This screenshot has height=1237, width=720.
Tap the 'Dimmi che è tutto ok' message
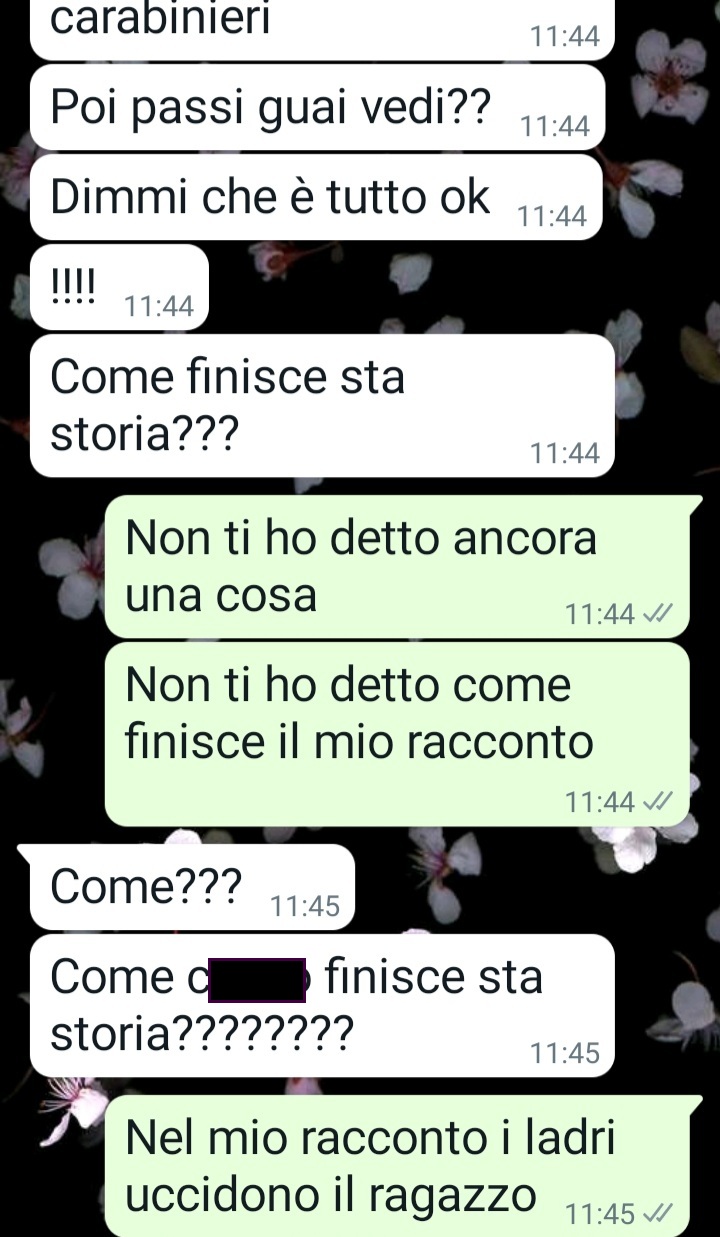coord(317,197)
